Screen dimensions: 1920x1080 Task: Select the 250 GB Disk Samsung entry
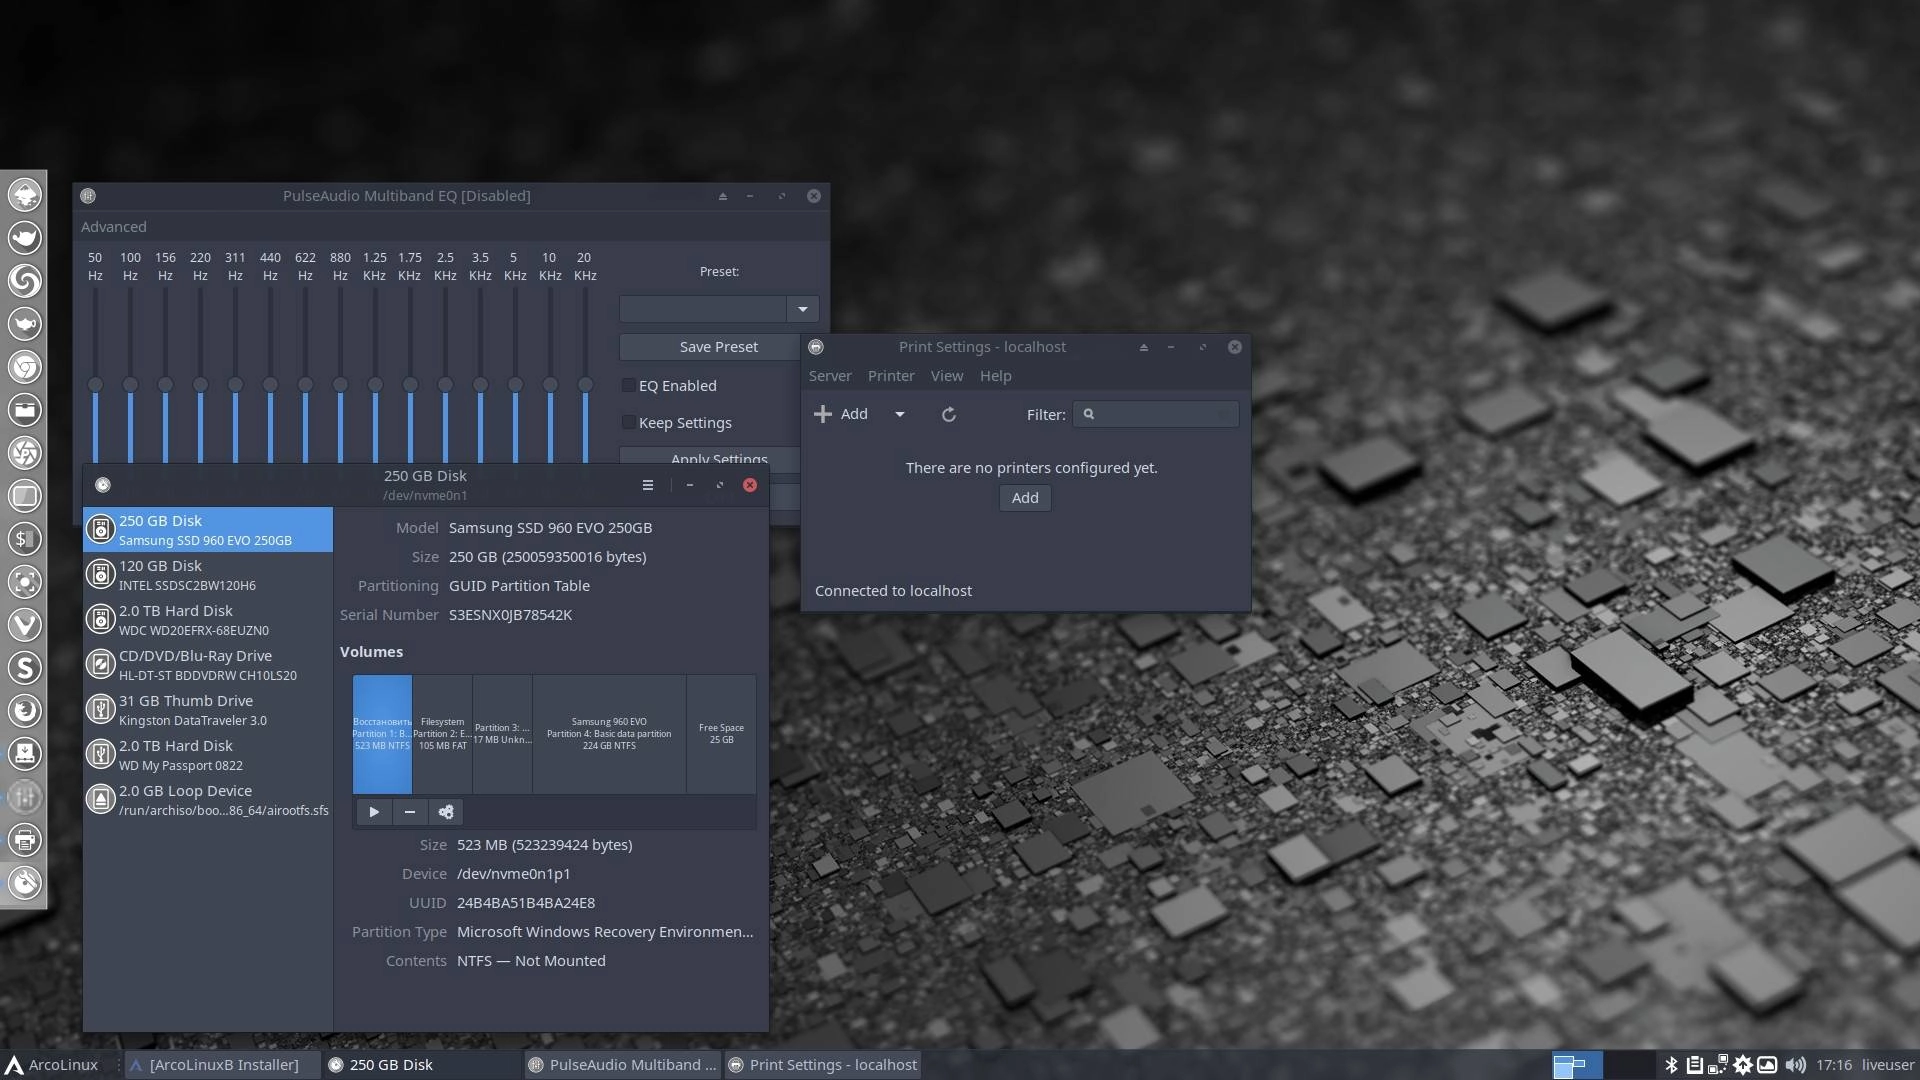point(208,530)
